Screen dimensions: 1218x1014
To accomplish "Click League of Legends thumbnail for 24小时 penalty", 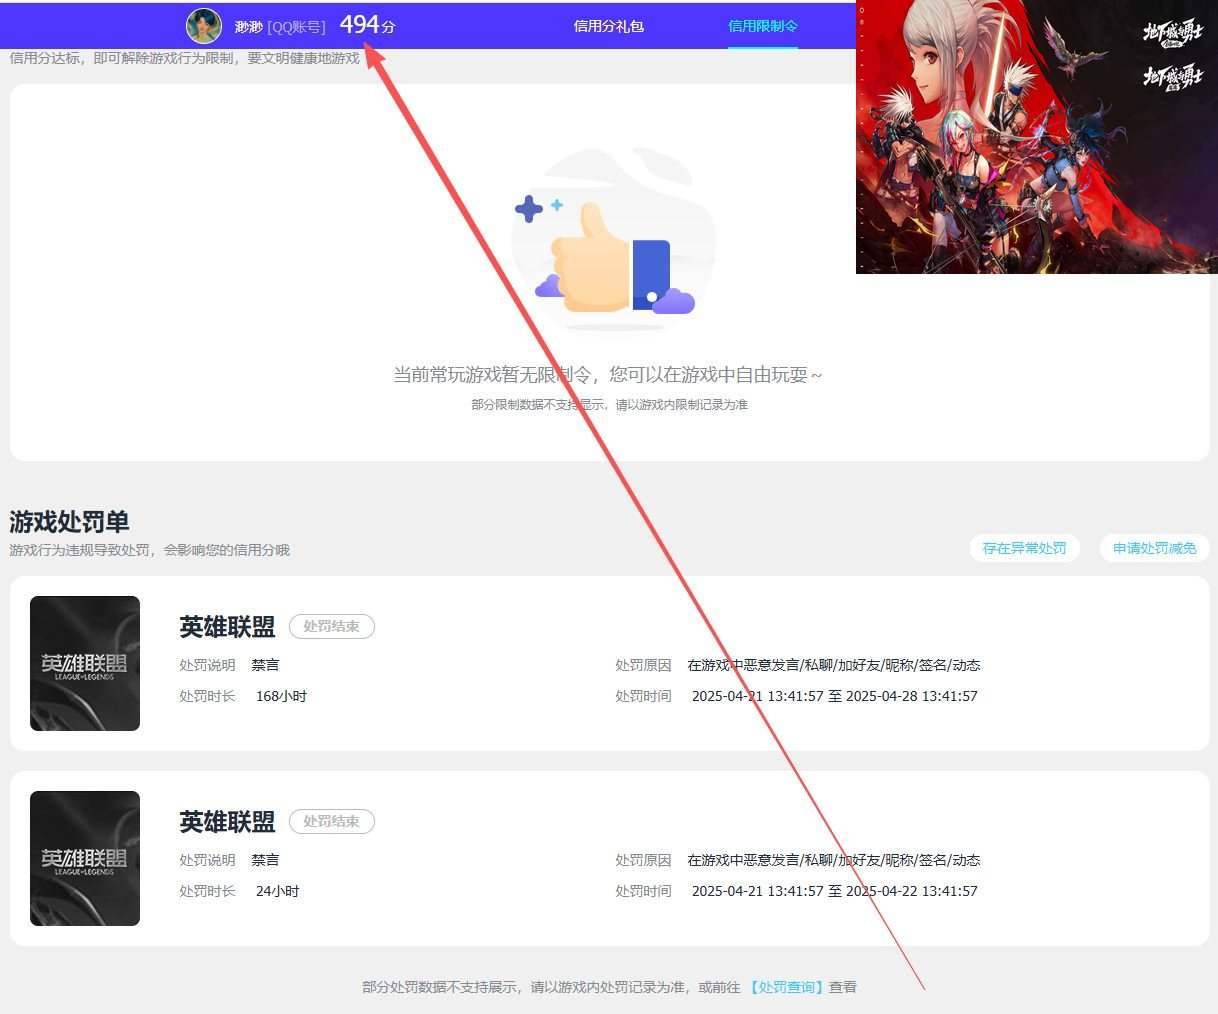I will 85,858.
